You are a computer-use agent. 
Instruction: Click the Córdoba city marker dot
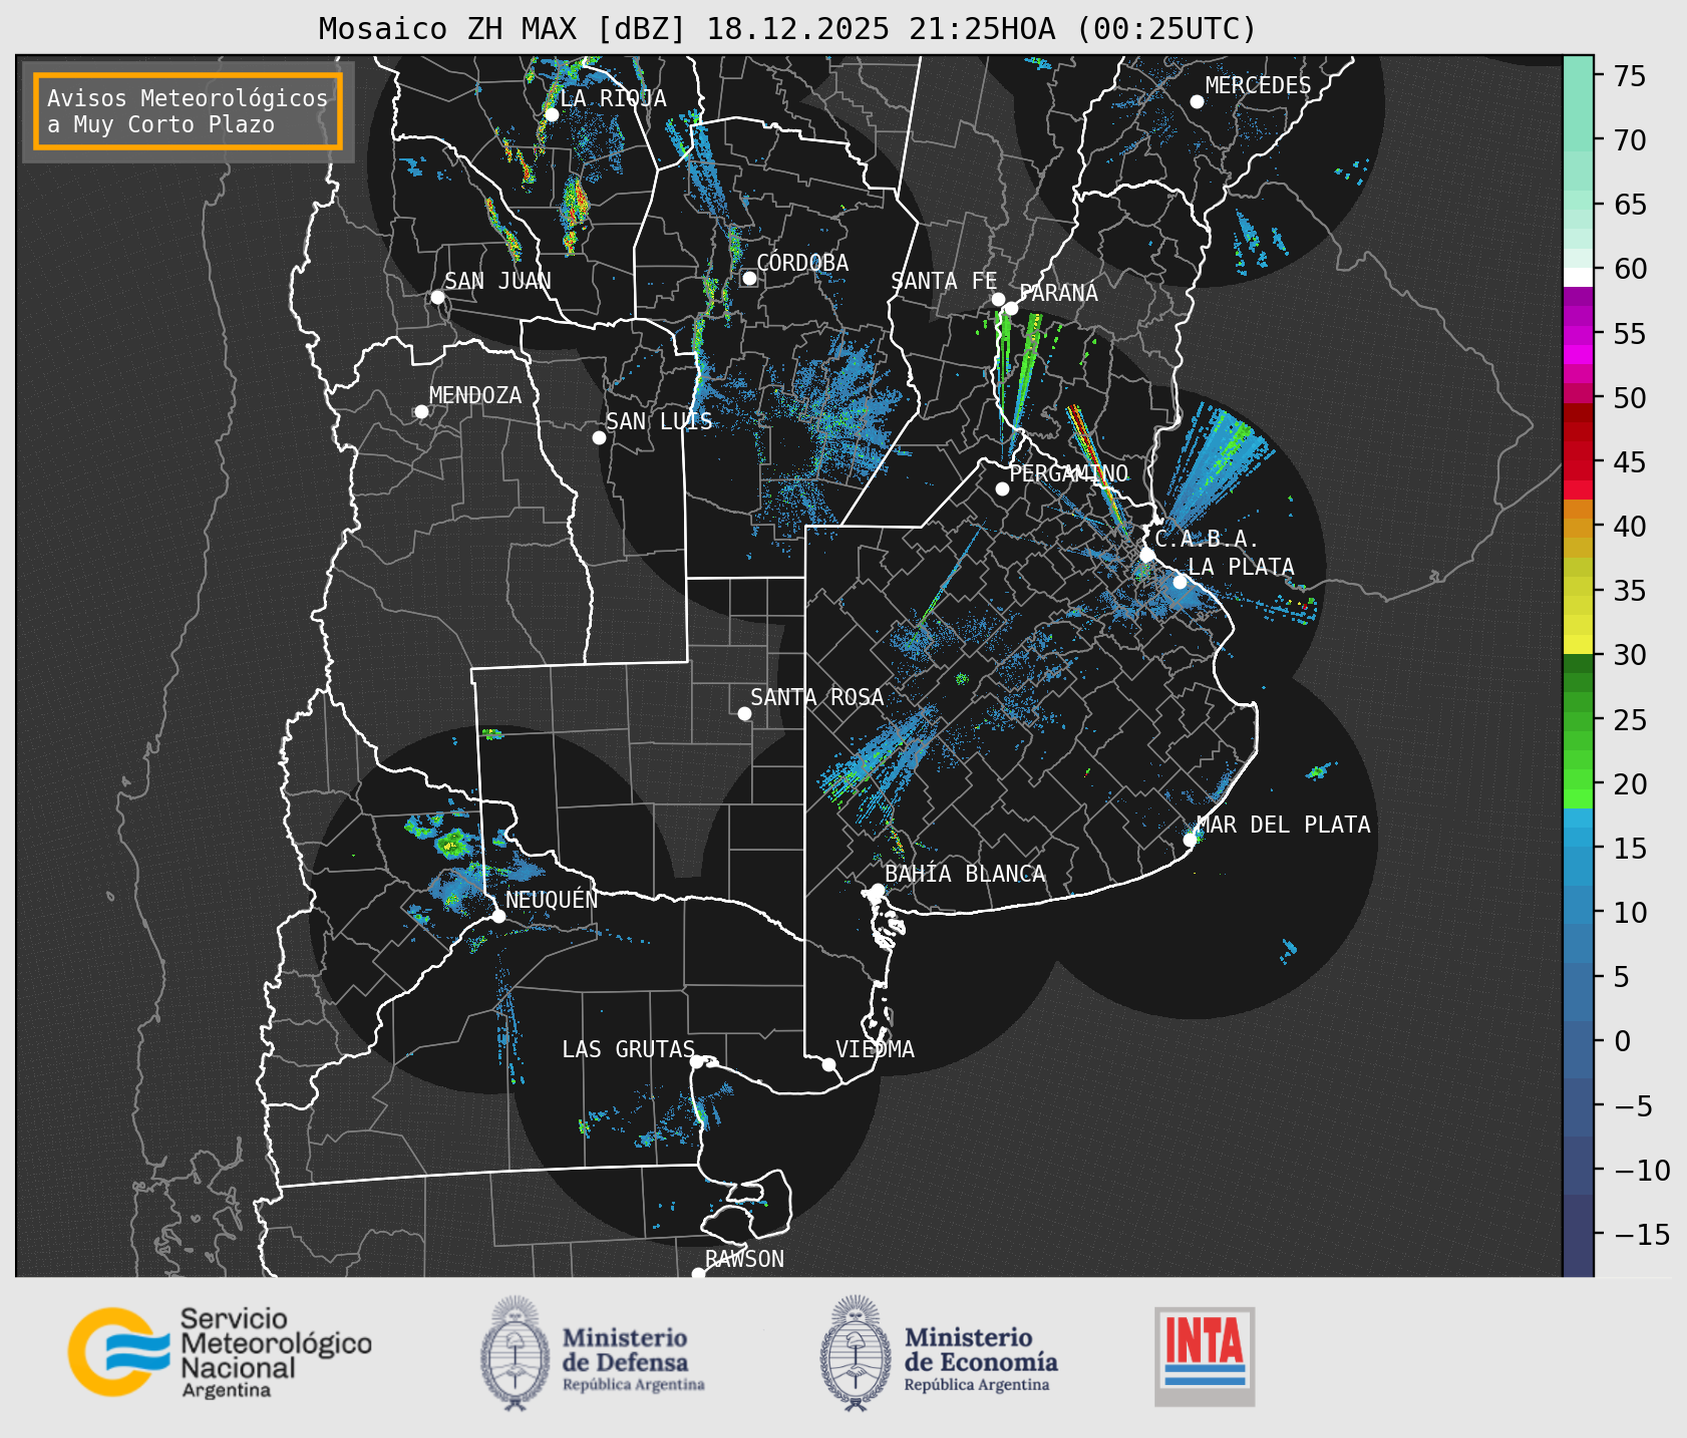749,278
